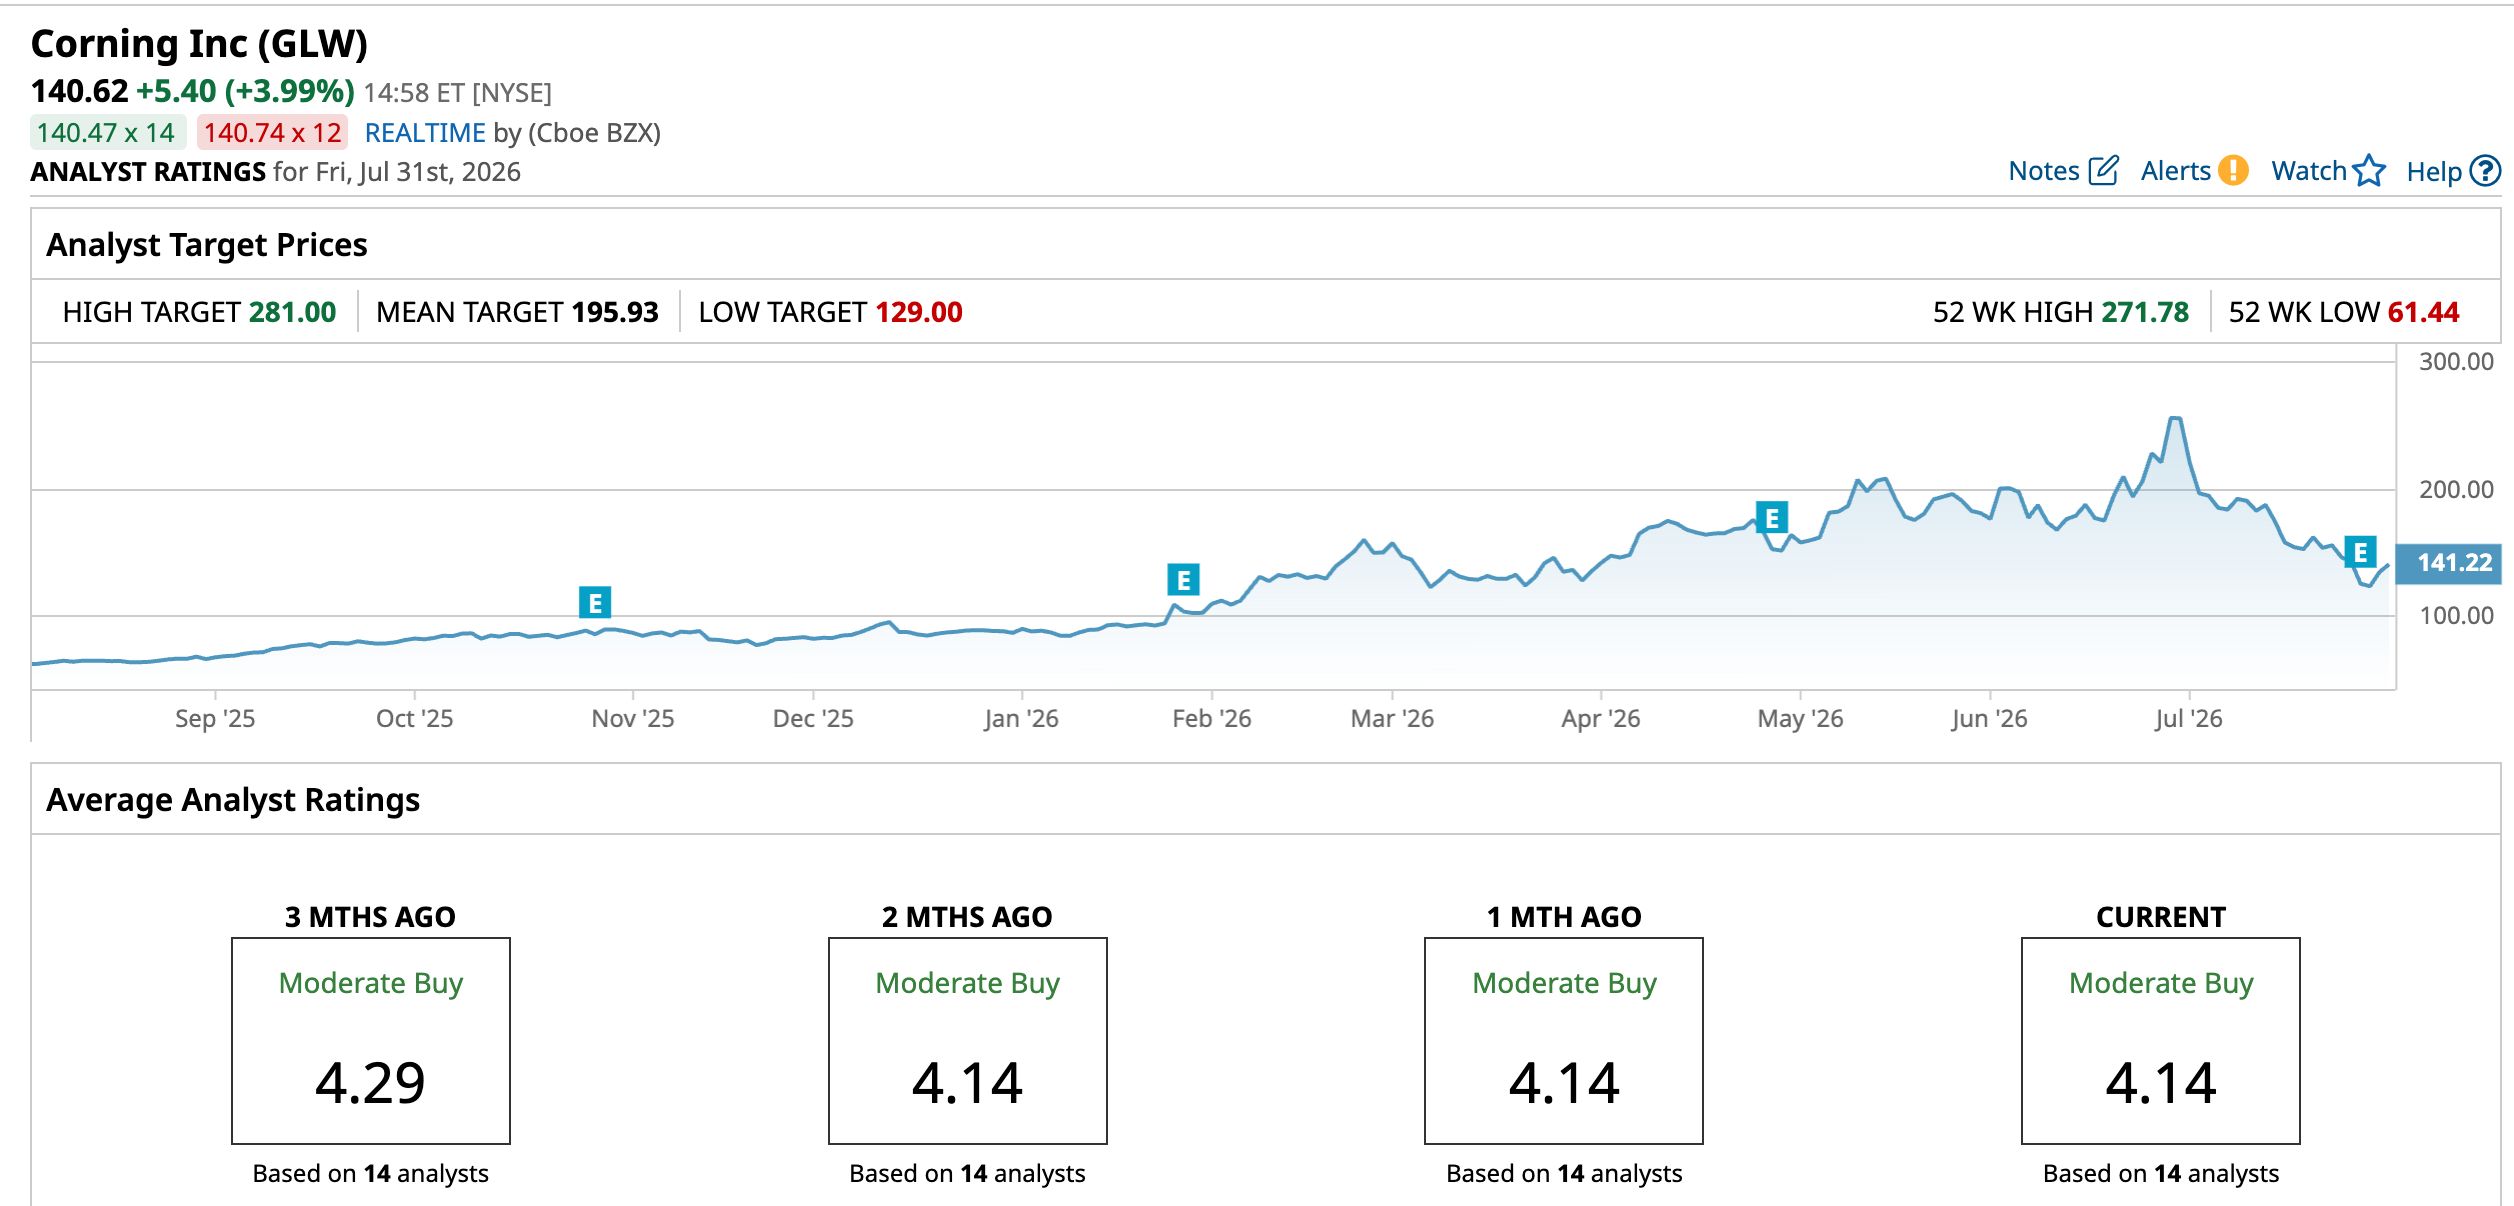This screenshot has width=2514, height=1206.
Task: Click Based on 14 analysts under 3 MTHS AGO
Action: [370, 1173]
